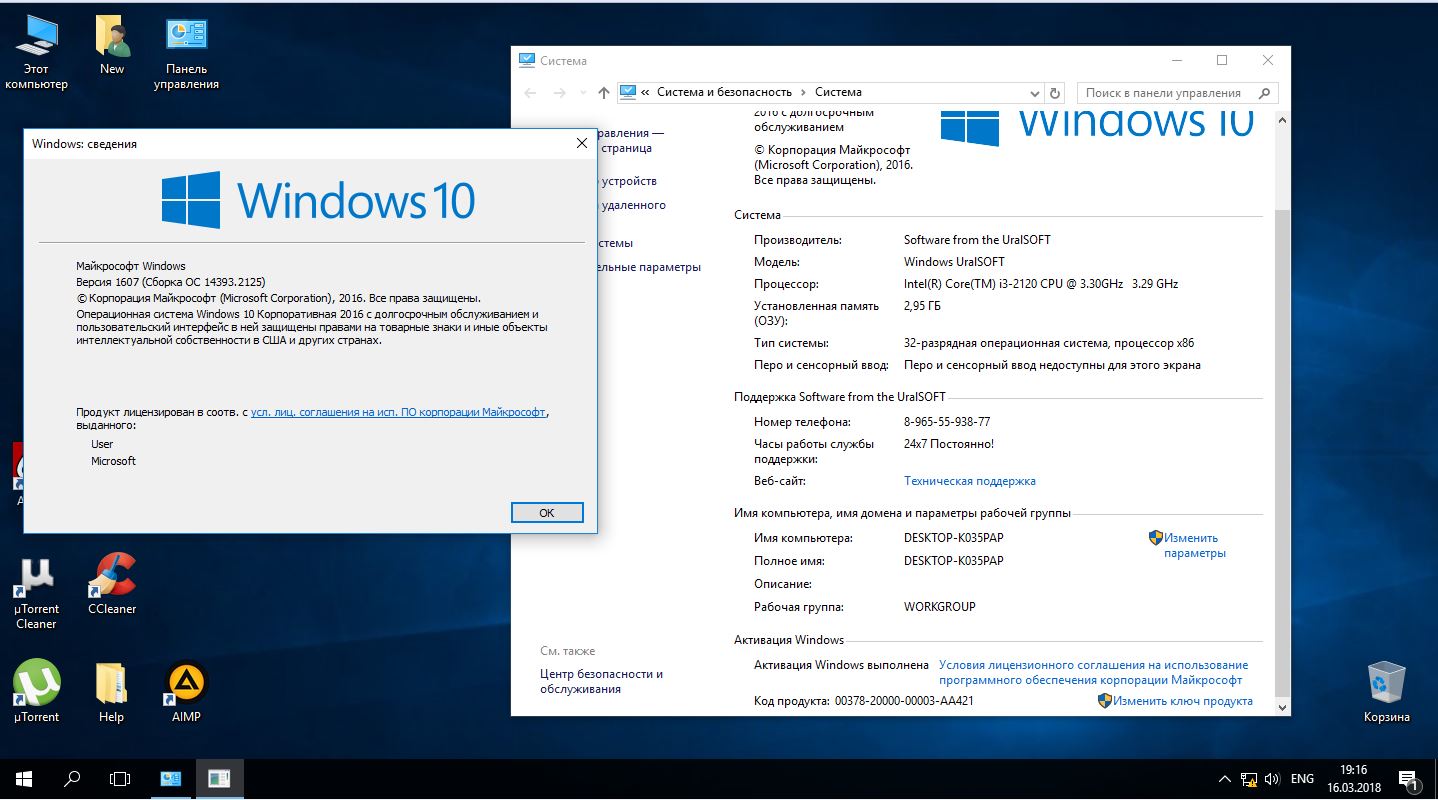The image size is (1438, 800).
Task: Show hidden system tray icons
Action: pos(1225,779)
